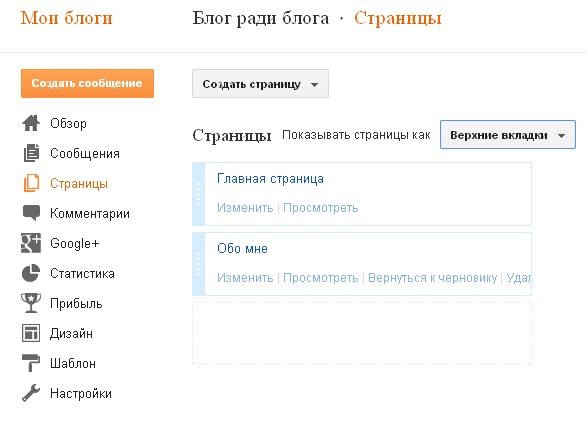
Task: Open the Обо мне page title
Action: [242, 248]
